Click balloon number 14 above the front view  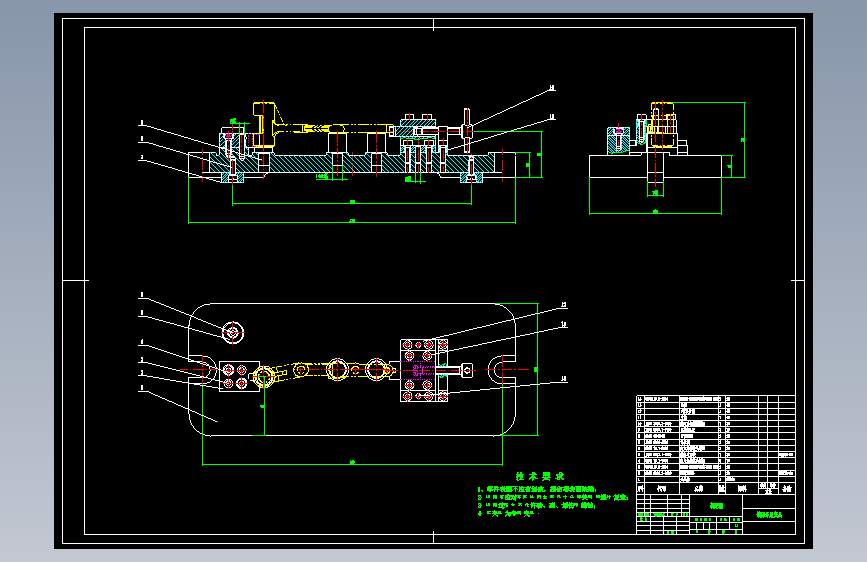point(552,88)
